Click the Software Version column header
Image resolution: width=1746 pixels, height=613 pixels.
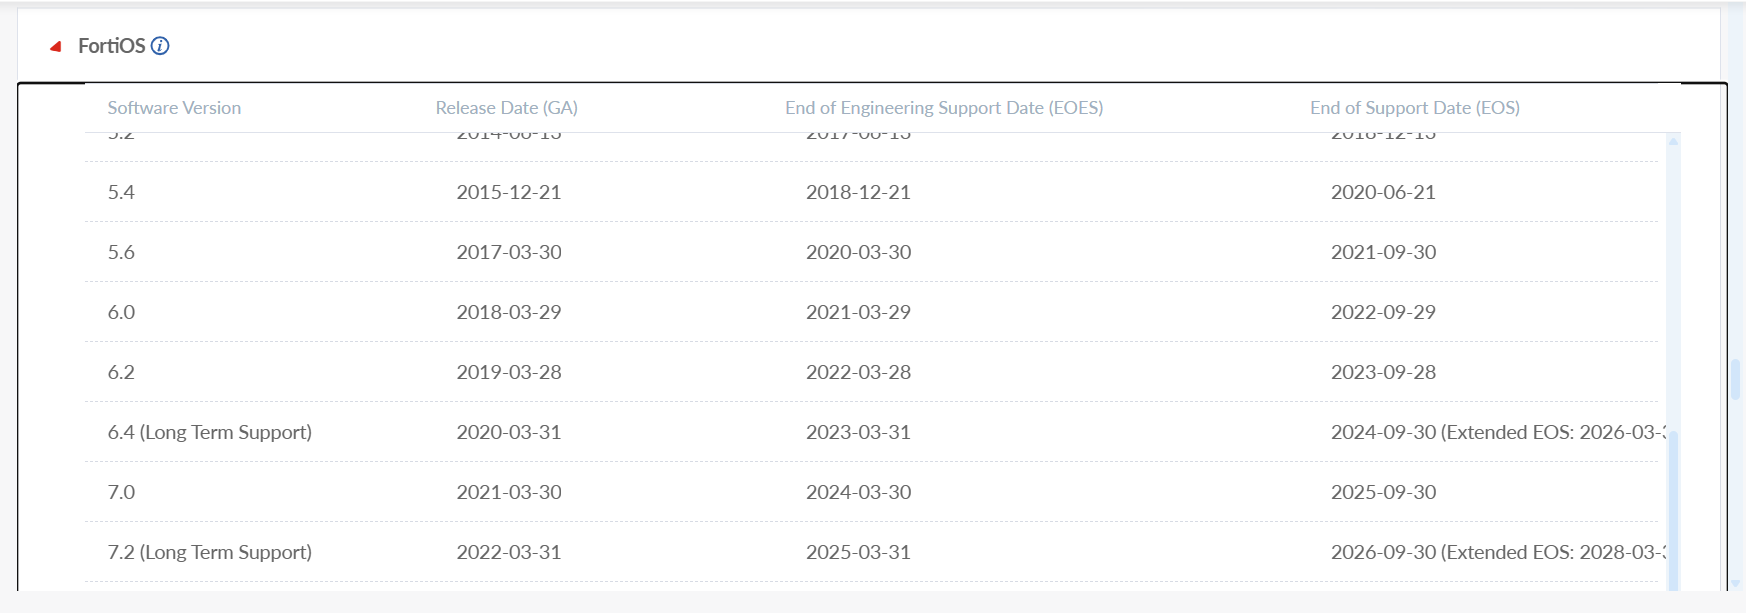click(x=174, y=108)
